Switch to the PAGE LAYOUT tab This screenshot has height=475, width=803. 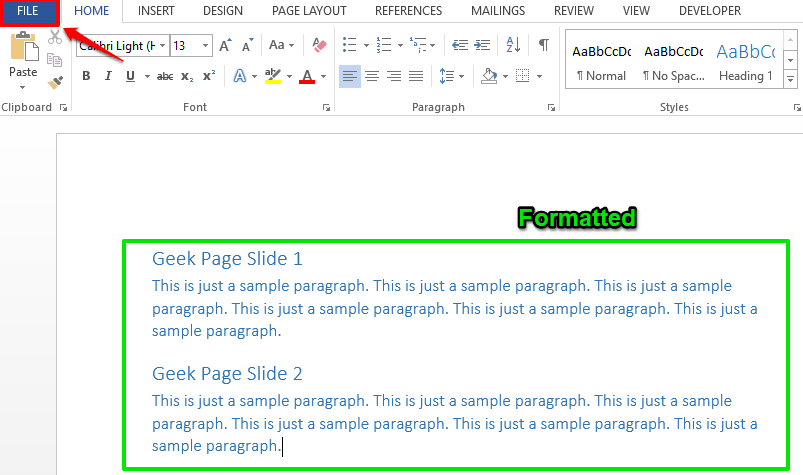(309, 11)
